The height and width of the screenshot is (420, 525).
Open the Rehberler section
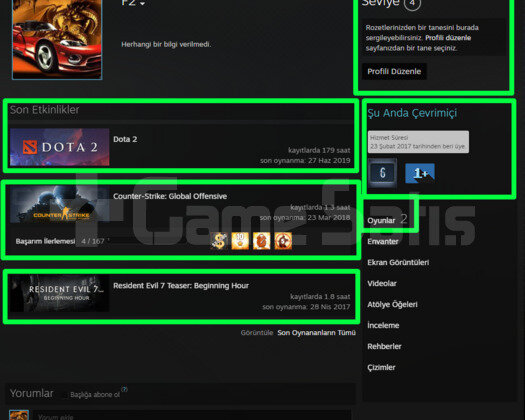[384, 346]
